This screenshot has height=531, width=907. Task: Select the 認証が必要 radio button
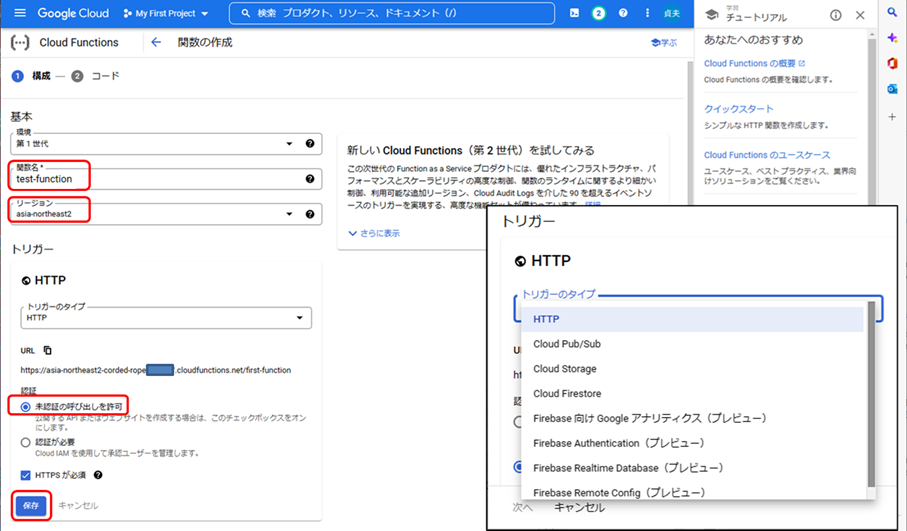tap(26, 442)
